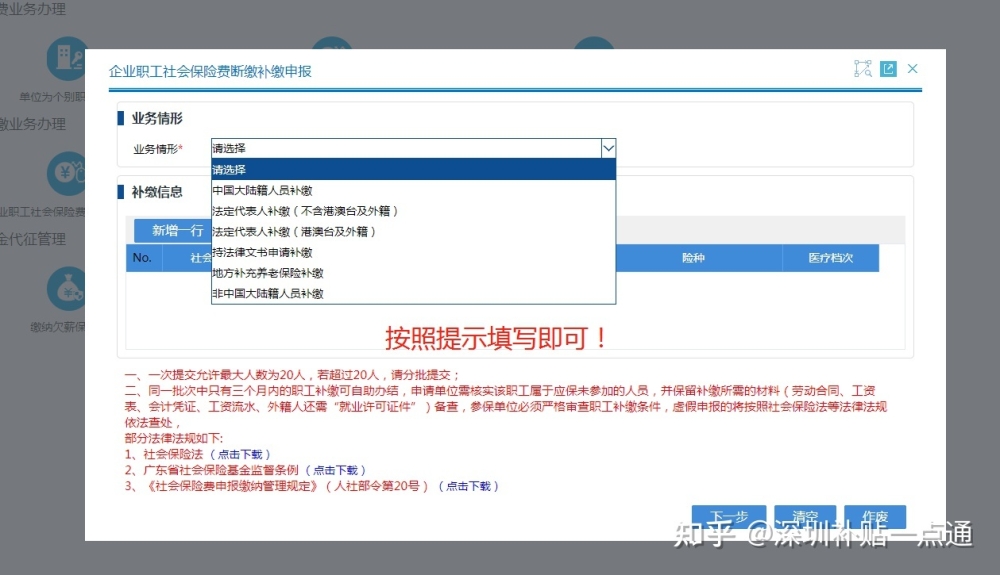Click the 业务情形 section heading
This screenshot has width=1000, height=575.
pos(157,119)
